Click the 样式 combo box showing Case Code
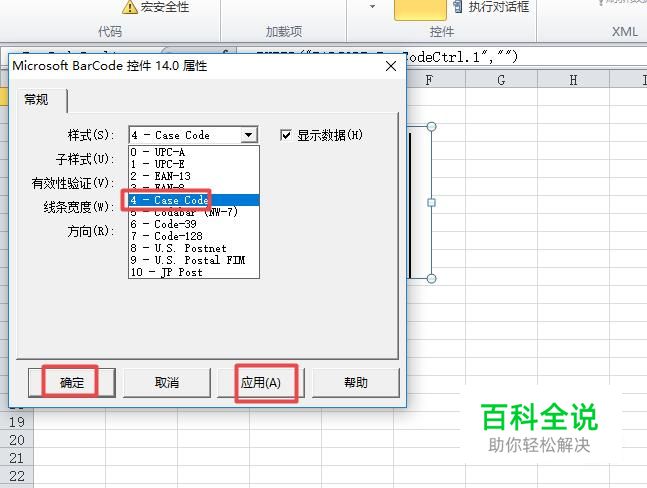 coord(193,135)
